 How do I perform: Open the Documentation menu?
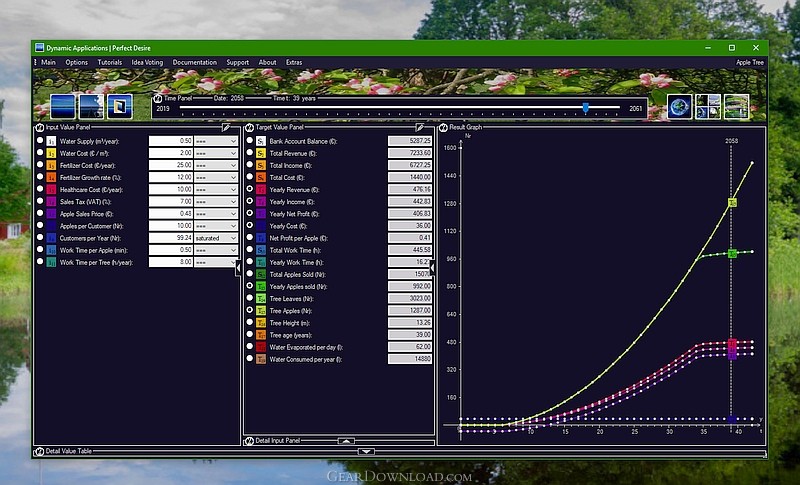(194, 62)
